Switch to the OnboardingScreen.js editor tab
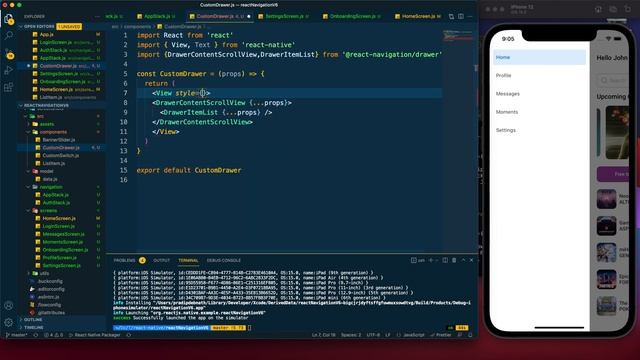 click(352, 16)
